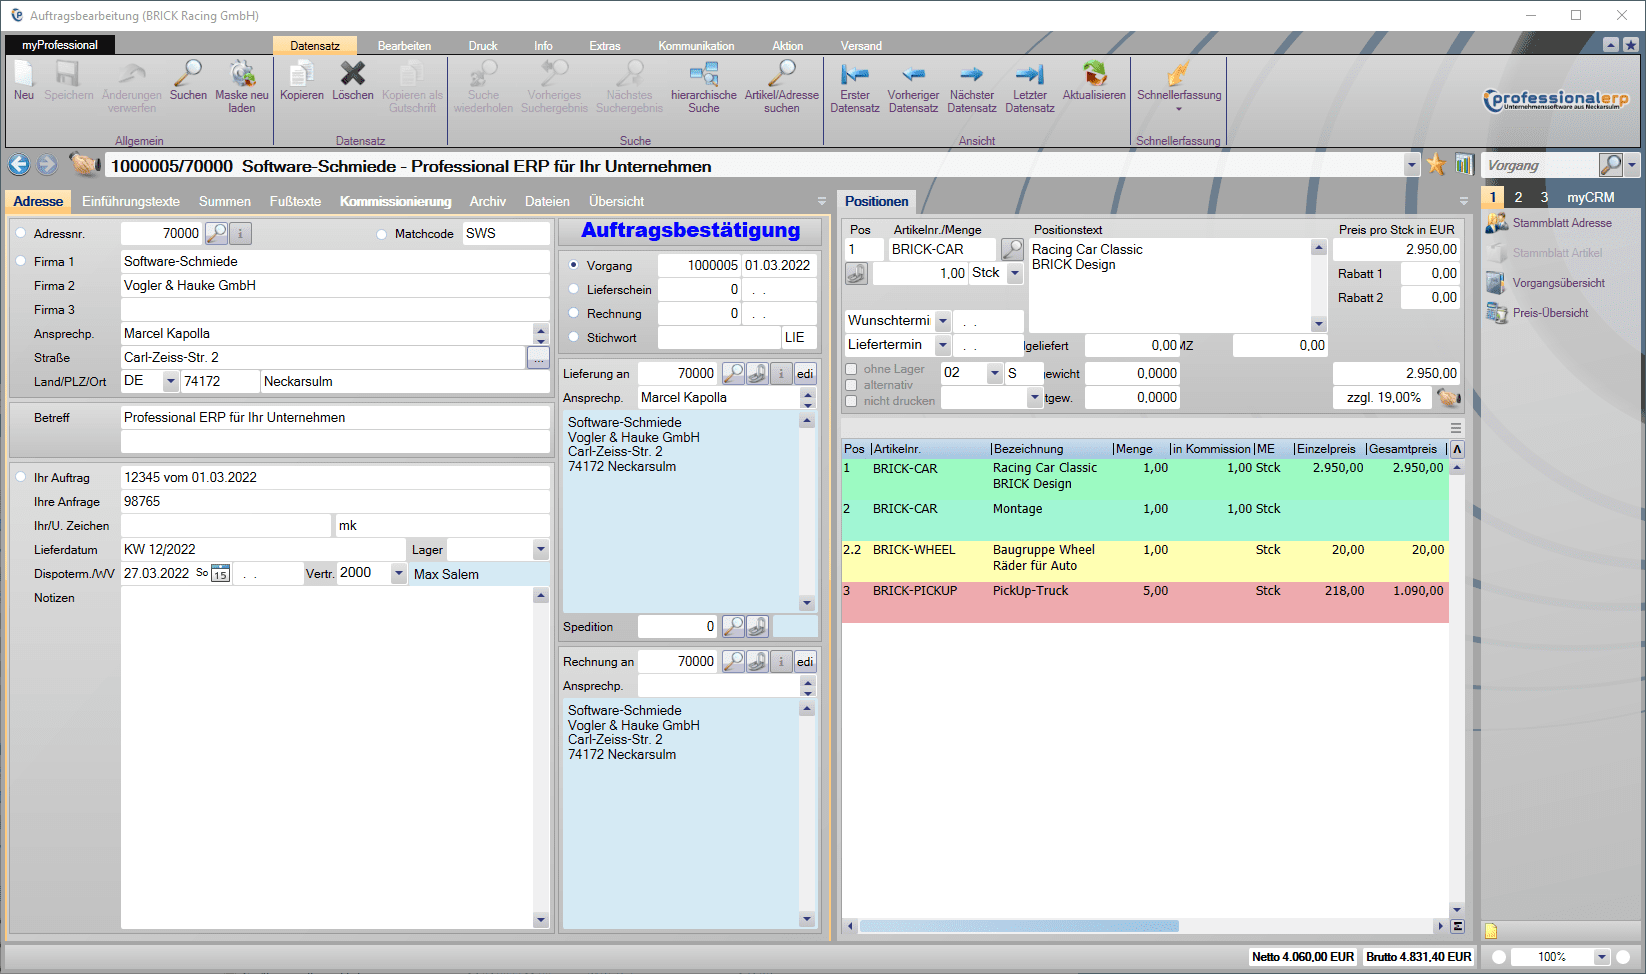This screenshot has height=974, width=1646.
Task: Open the Schnellerfassung tool
Action: click(1179, 74)
